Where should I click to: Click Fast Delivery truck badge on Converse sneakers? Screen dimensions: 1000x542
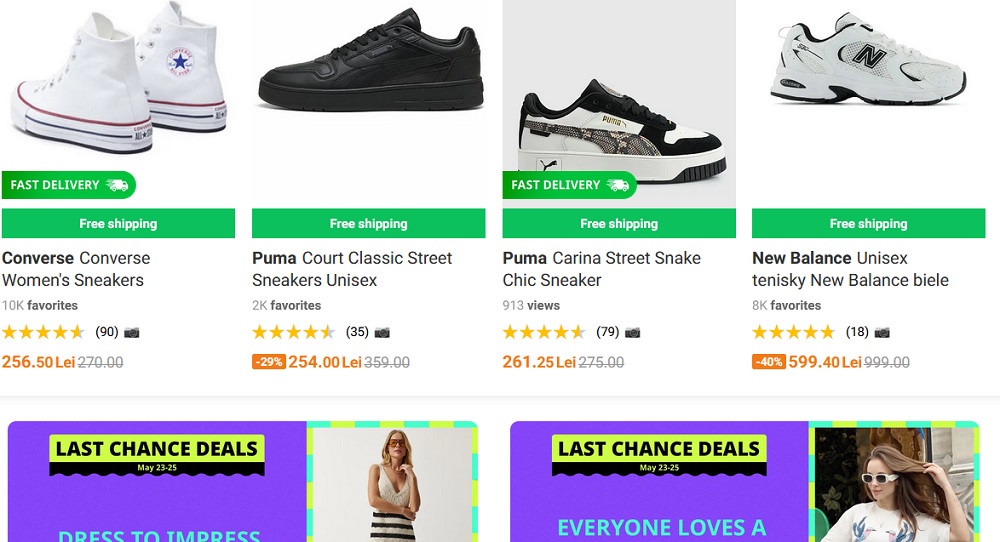pos(69,185)
